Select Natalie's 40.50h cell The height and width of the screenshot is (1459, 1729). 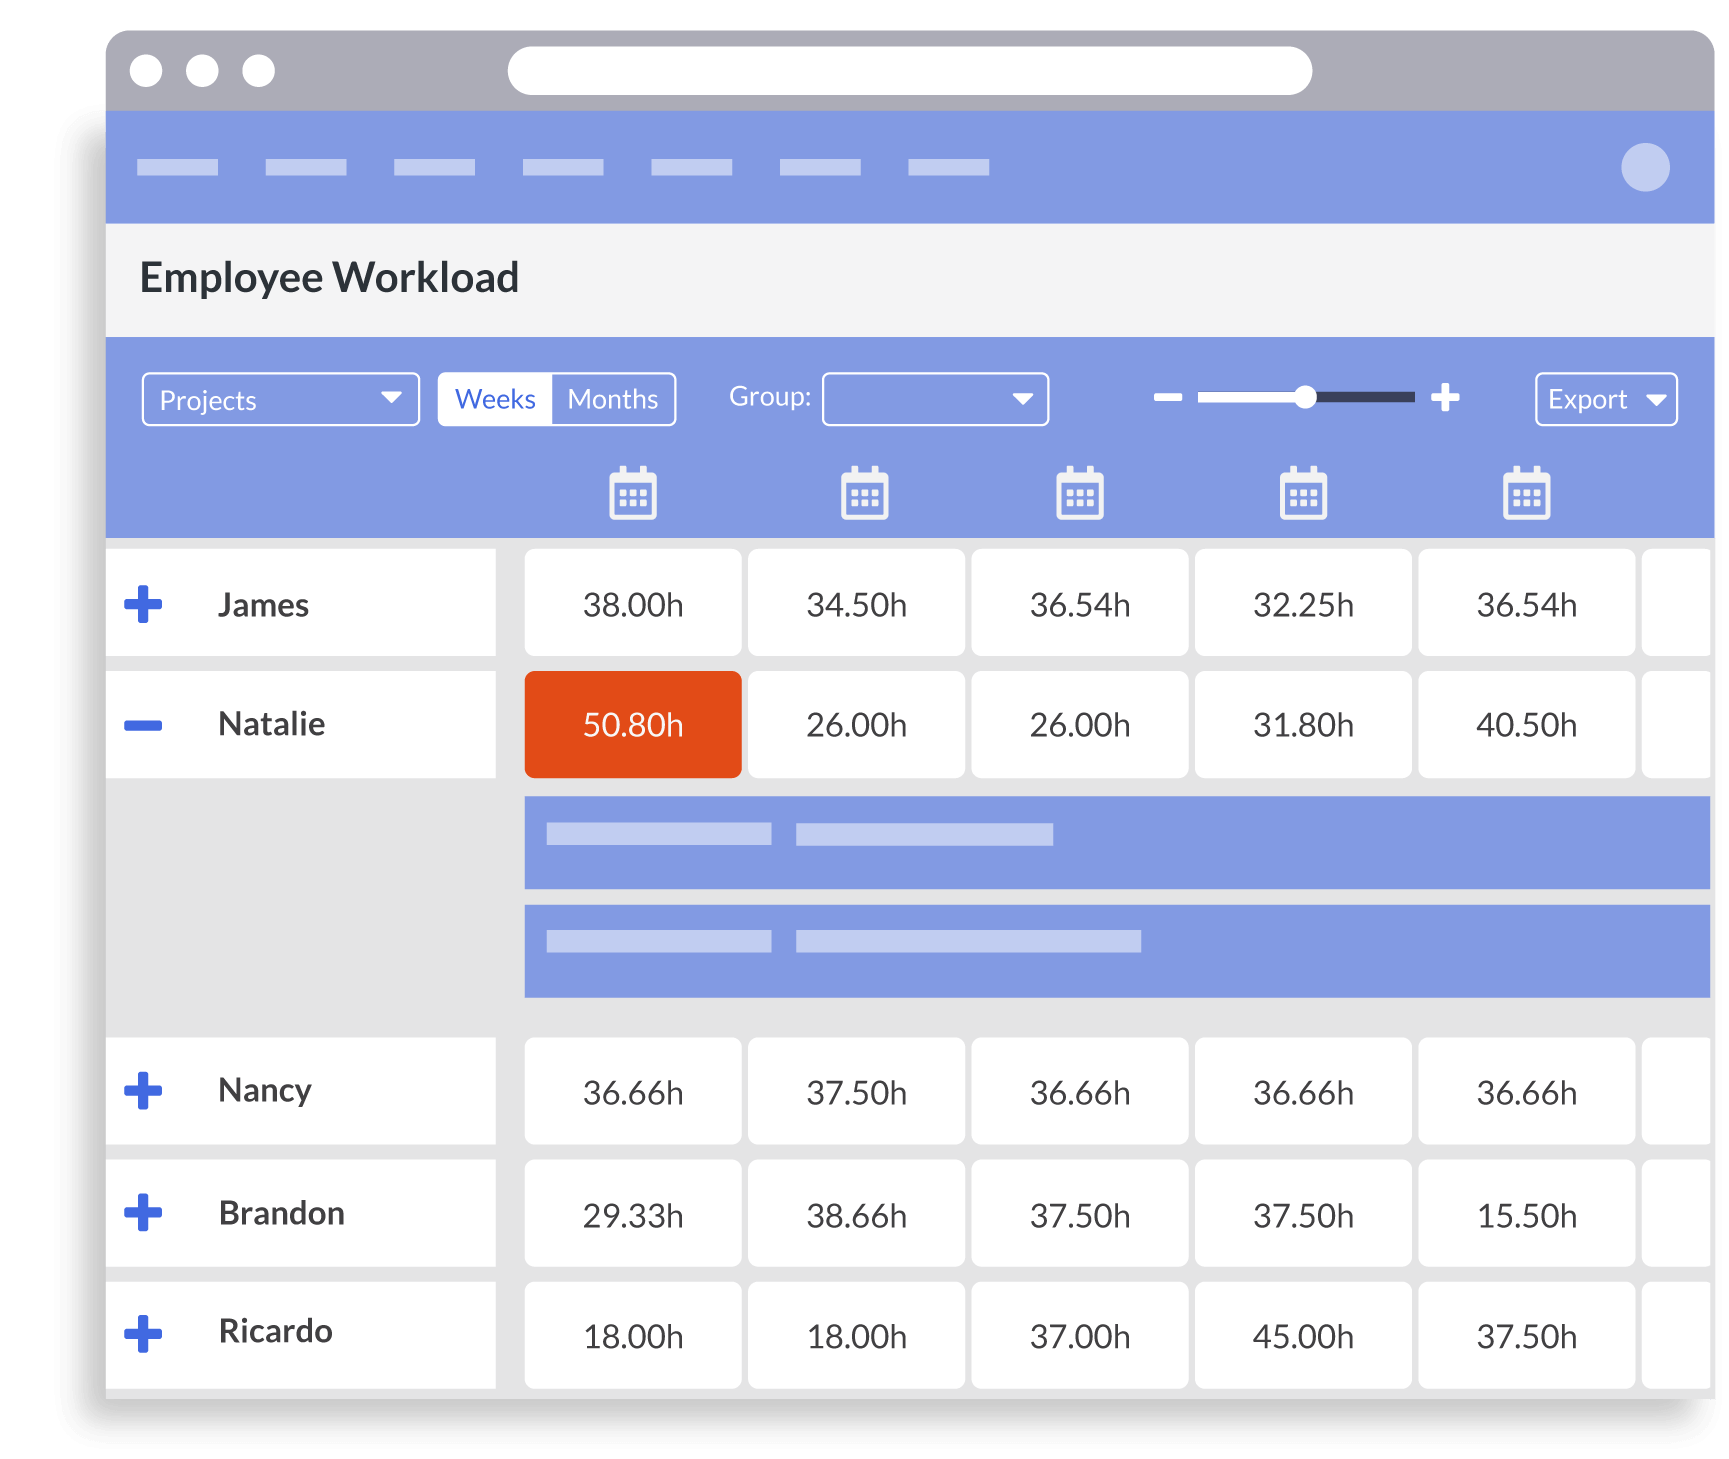click(x=1527, y=724)
